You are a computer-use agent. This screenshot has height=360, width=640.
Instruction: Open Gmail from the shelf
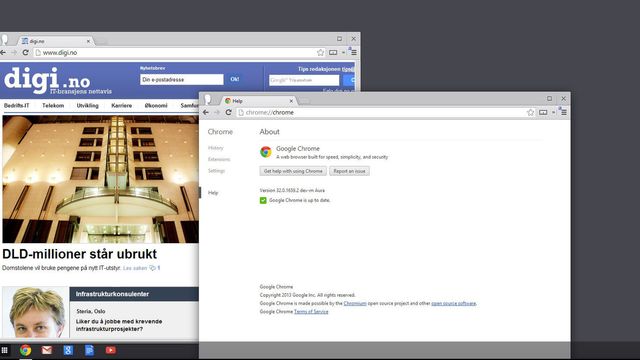coord(47,350)
